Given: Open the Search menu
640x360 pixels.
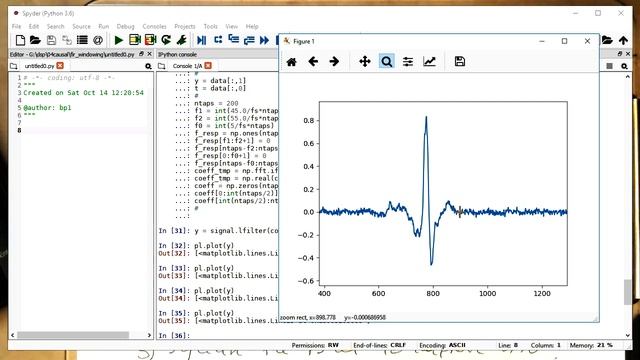Looking at the screenshot, I should 56,26.
